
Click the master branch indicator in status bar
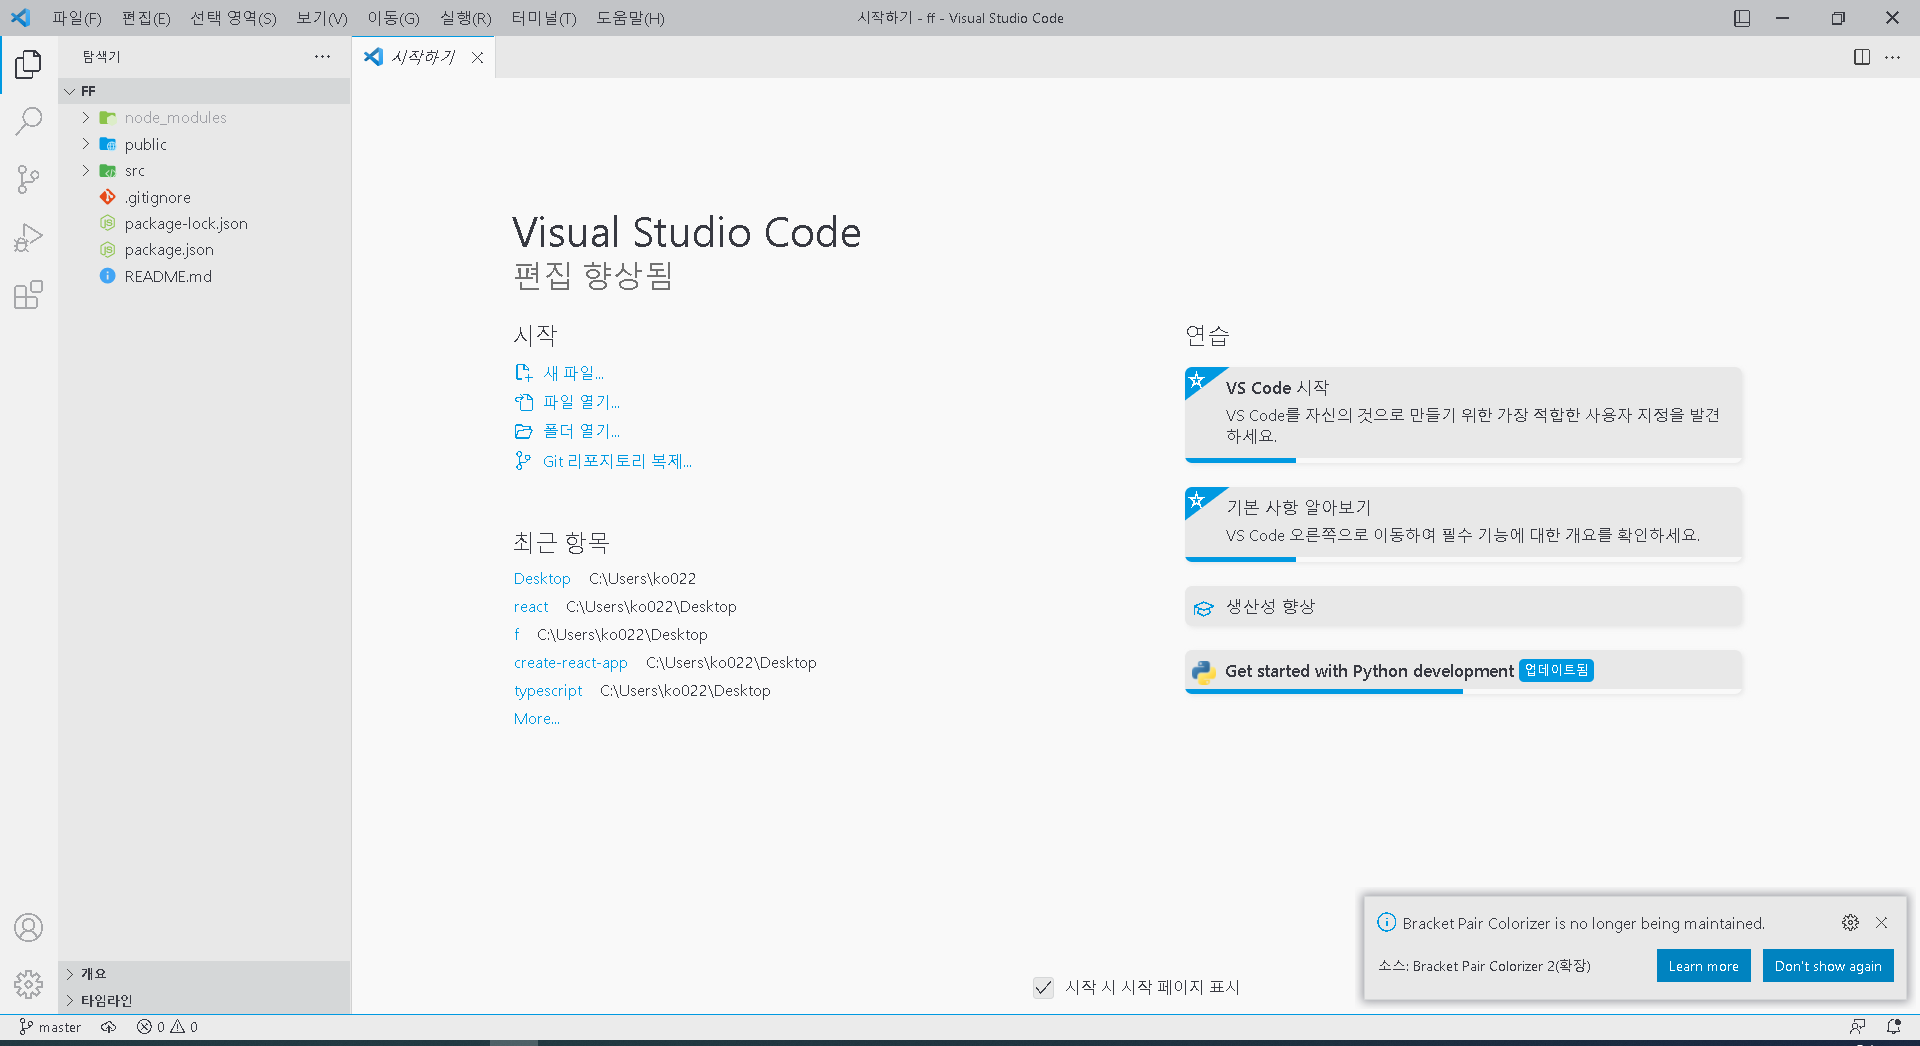pyautogui.click(x=50, y=1027)
